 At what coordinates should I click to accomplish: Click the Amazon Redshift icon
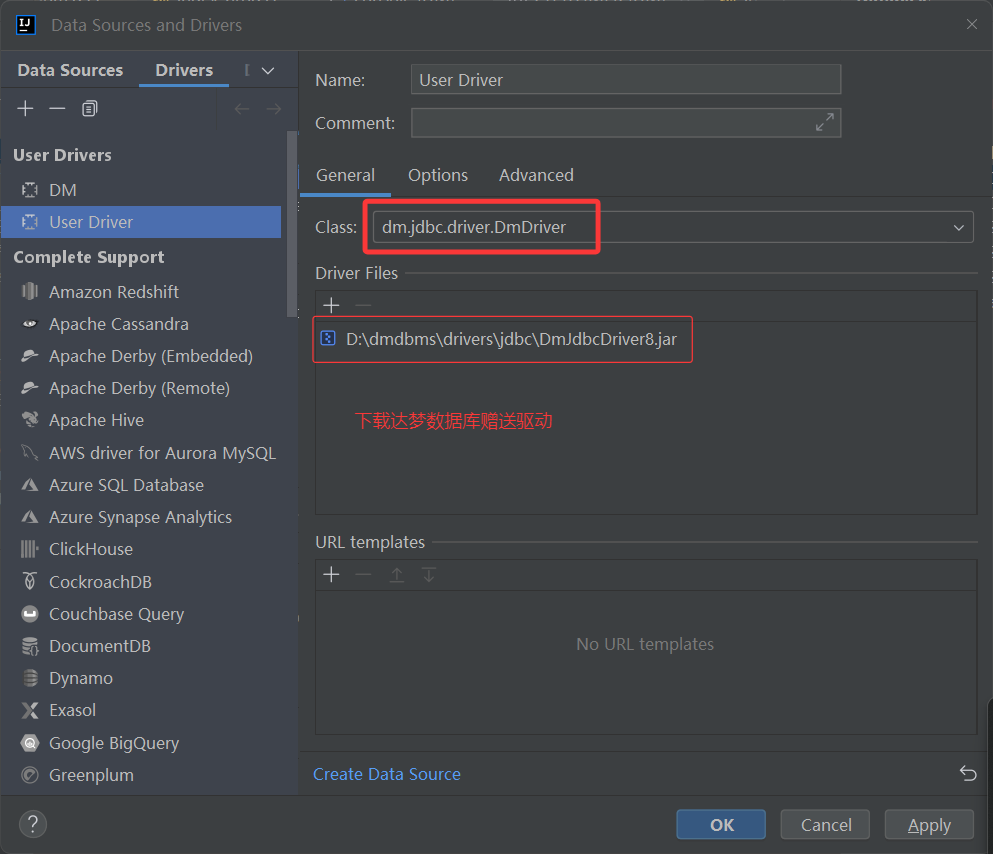click(30, 291)
